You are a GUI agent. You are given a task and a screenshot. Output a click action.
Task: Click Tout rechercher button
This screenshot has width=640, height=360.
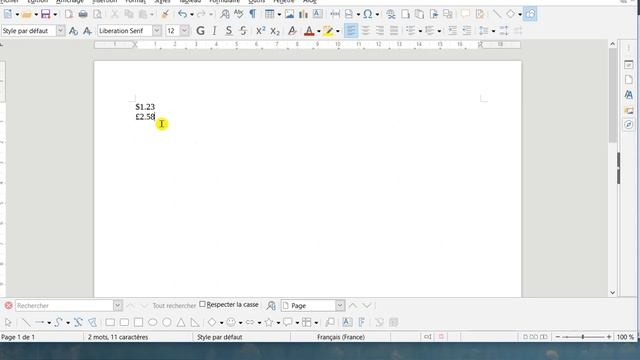click(174, 305)
